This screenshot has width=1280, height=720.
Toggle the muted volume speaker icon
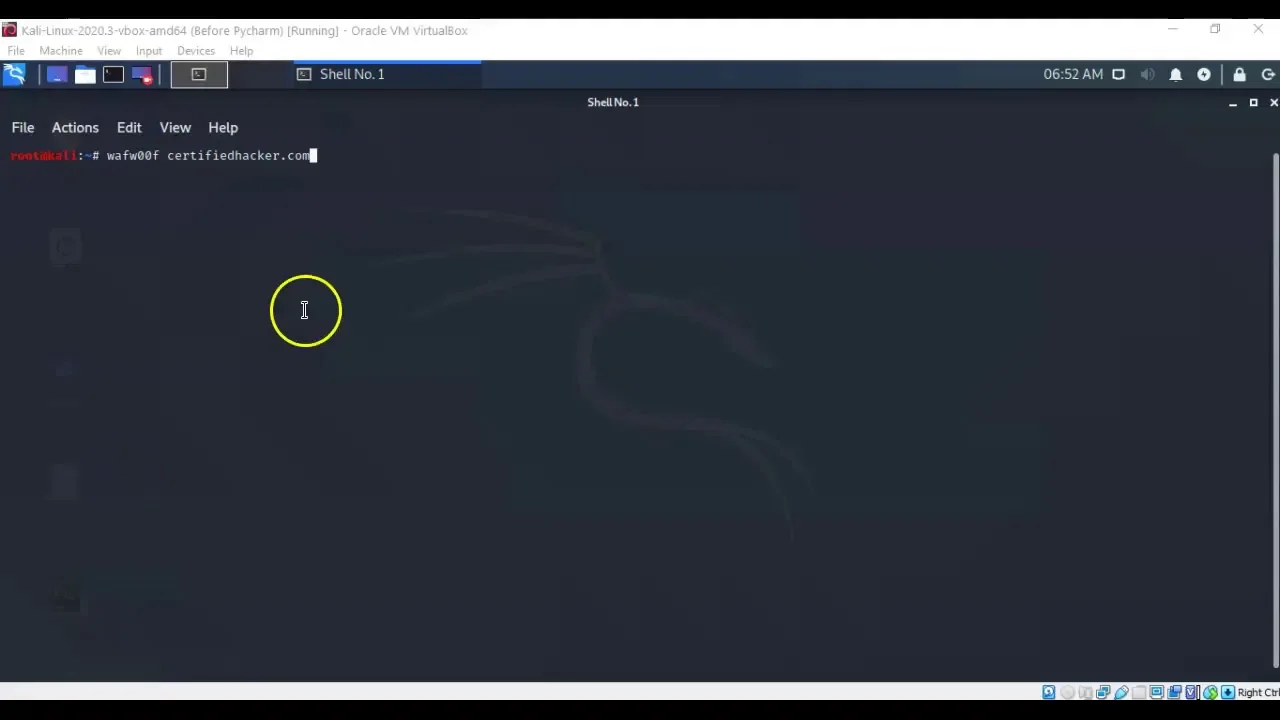pyautogui.click(x=1147, y=74)
